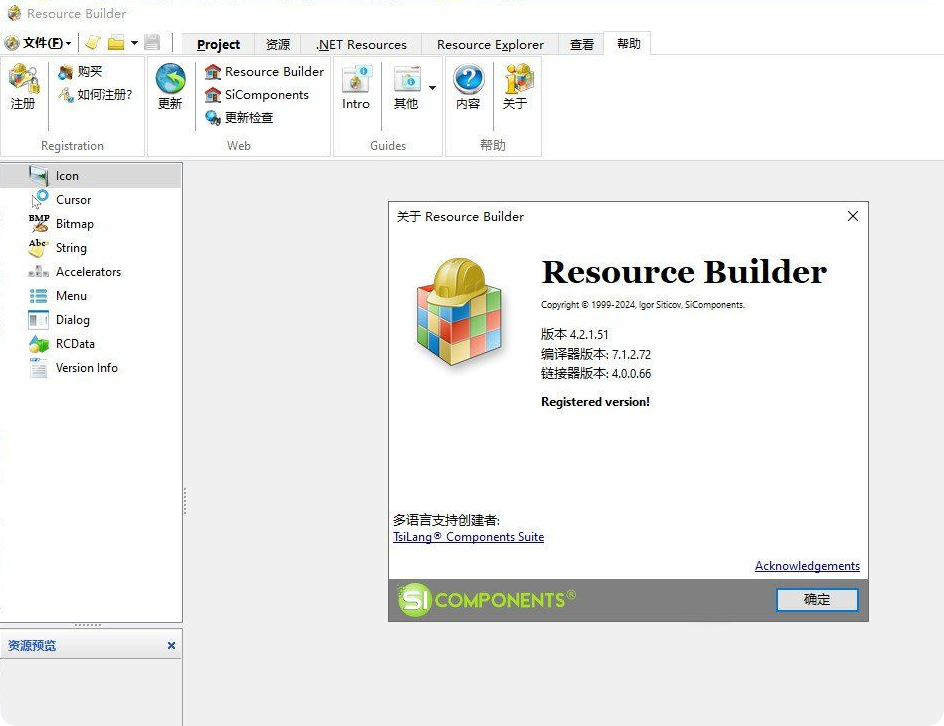Image resolution: width=944 pixels, height=726 pixels.
Task: Switch to the 查看 tab
Action: (582, 45)
